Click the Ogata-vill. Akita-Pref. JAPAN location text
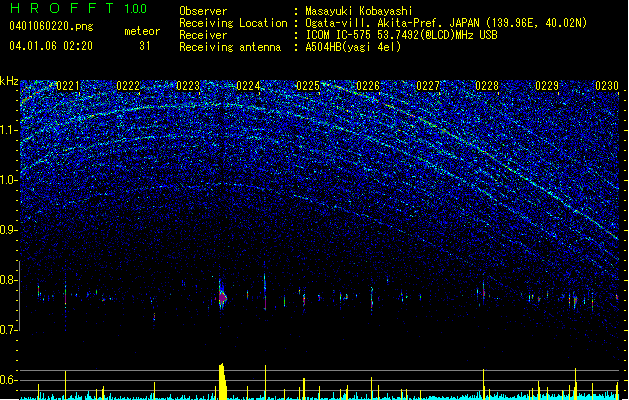 tap(446, 23)
